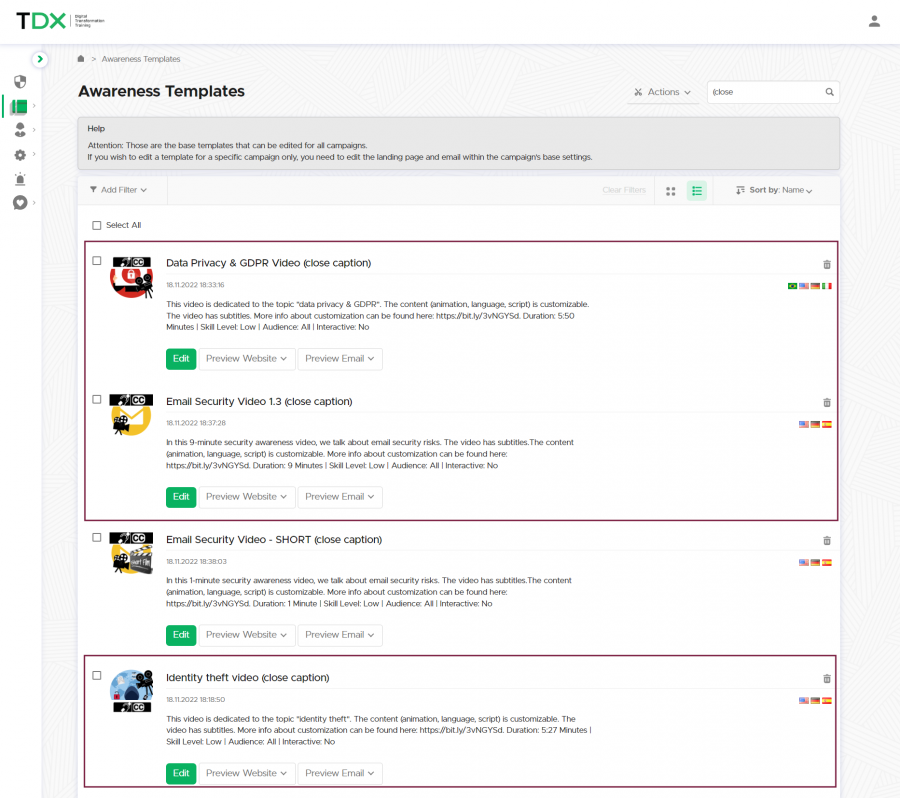Edit the Data Privacy & GDPR Video template
This screenshot has height=798, width=900.
tap(181, 359)
